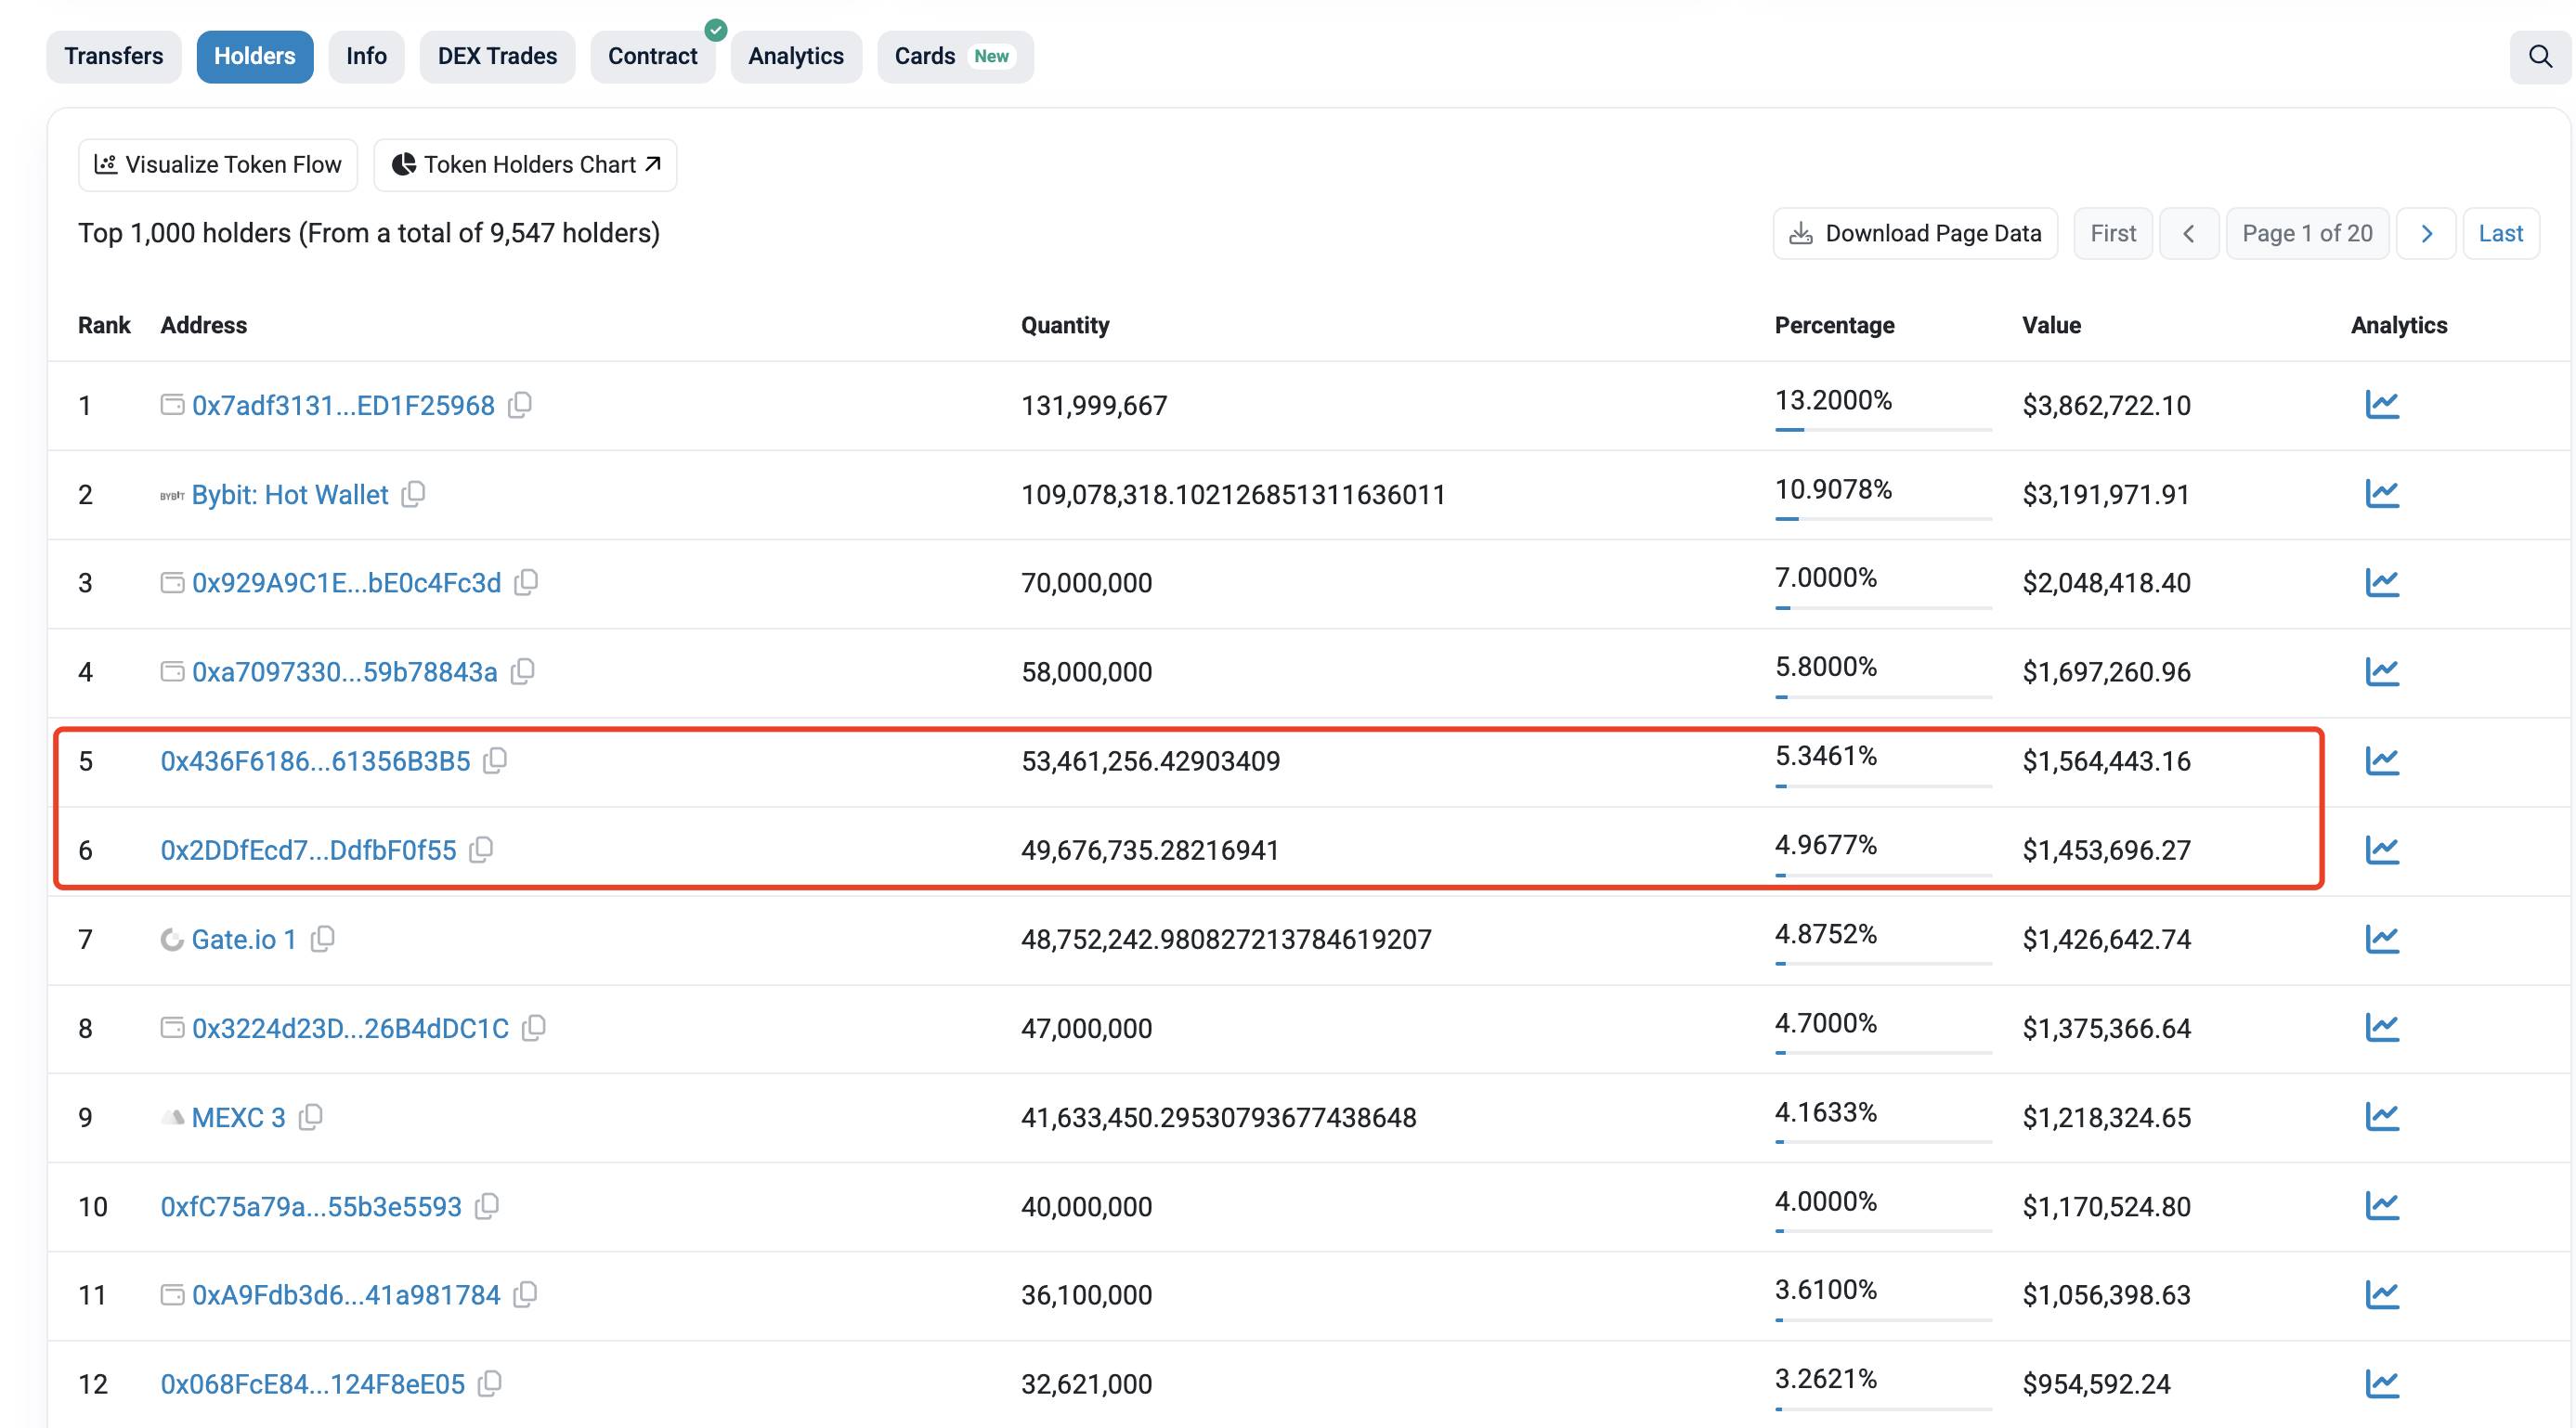Open analytics chart for MEXC 3 row
The image size is (2576, 1428).
[2382, 1117]
